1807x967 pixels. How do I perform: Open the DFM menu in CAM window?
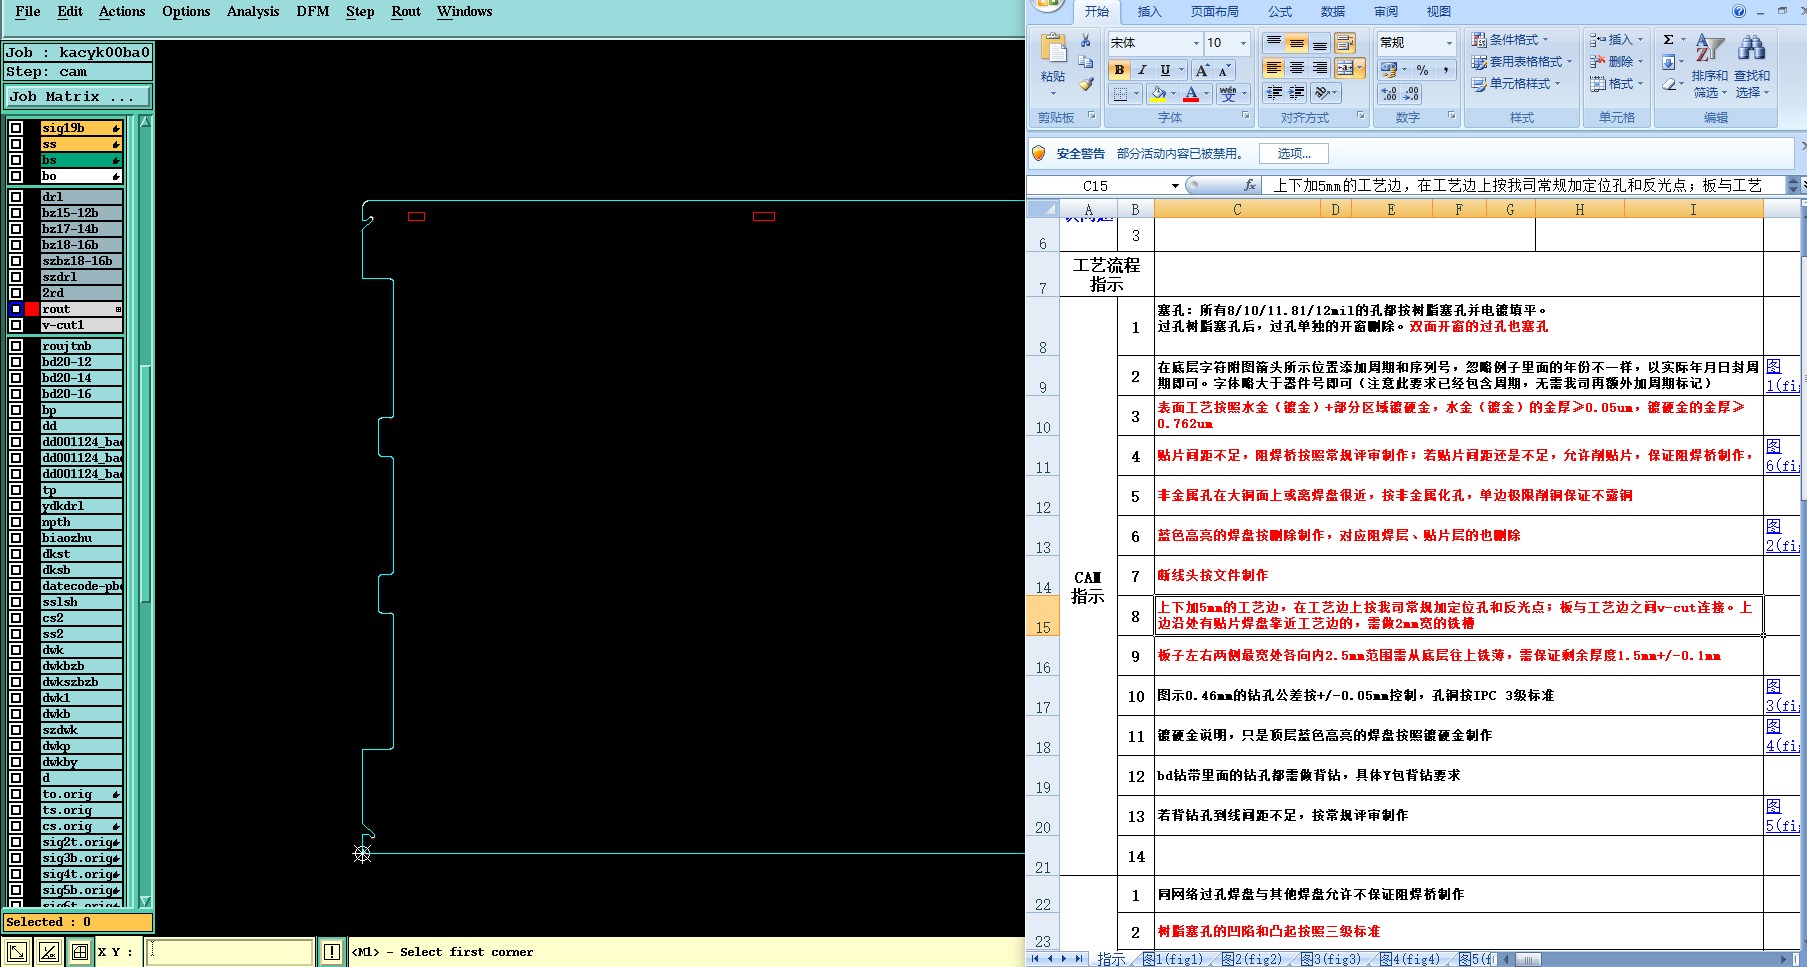pos(313,12)
